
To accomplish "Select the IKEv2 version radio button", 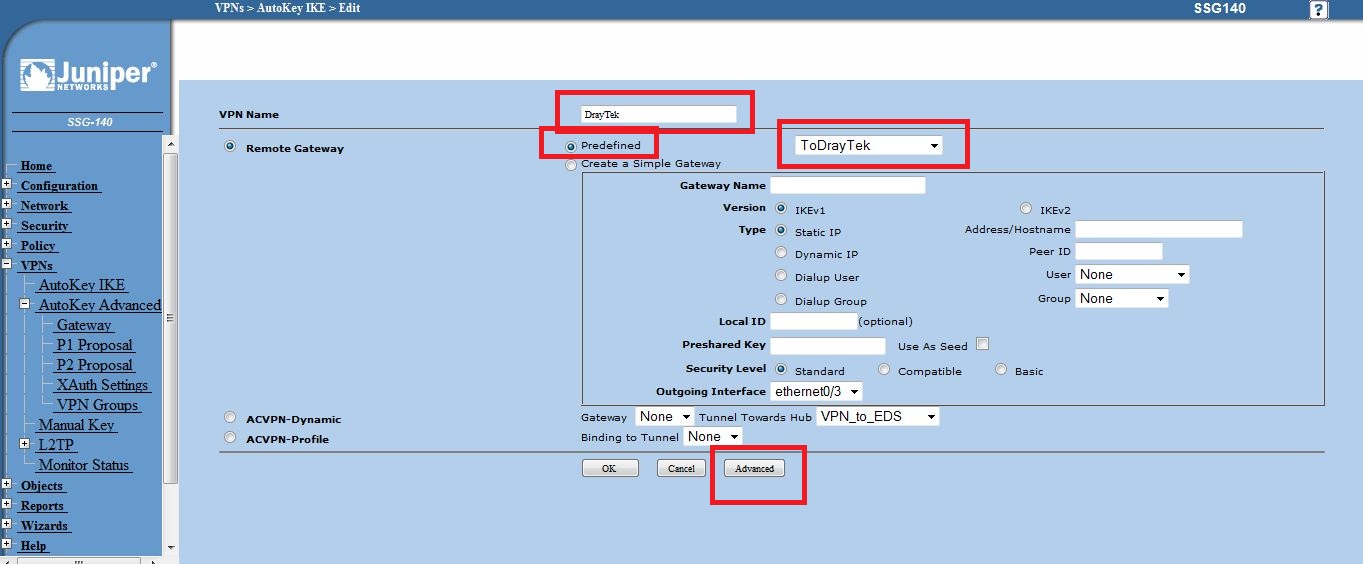I will [x=1026, y=208].
